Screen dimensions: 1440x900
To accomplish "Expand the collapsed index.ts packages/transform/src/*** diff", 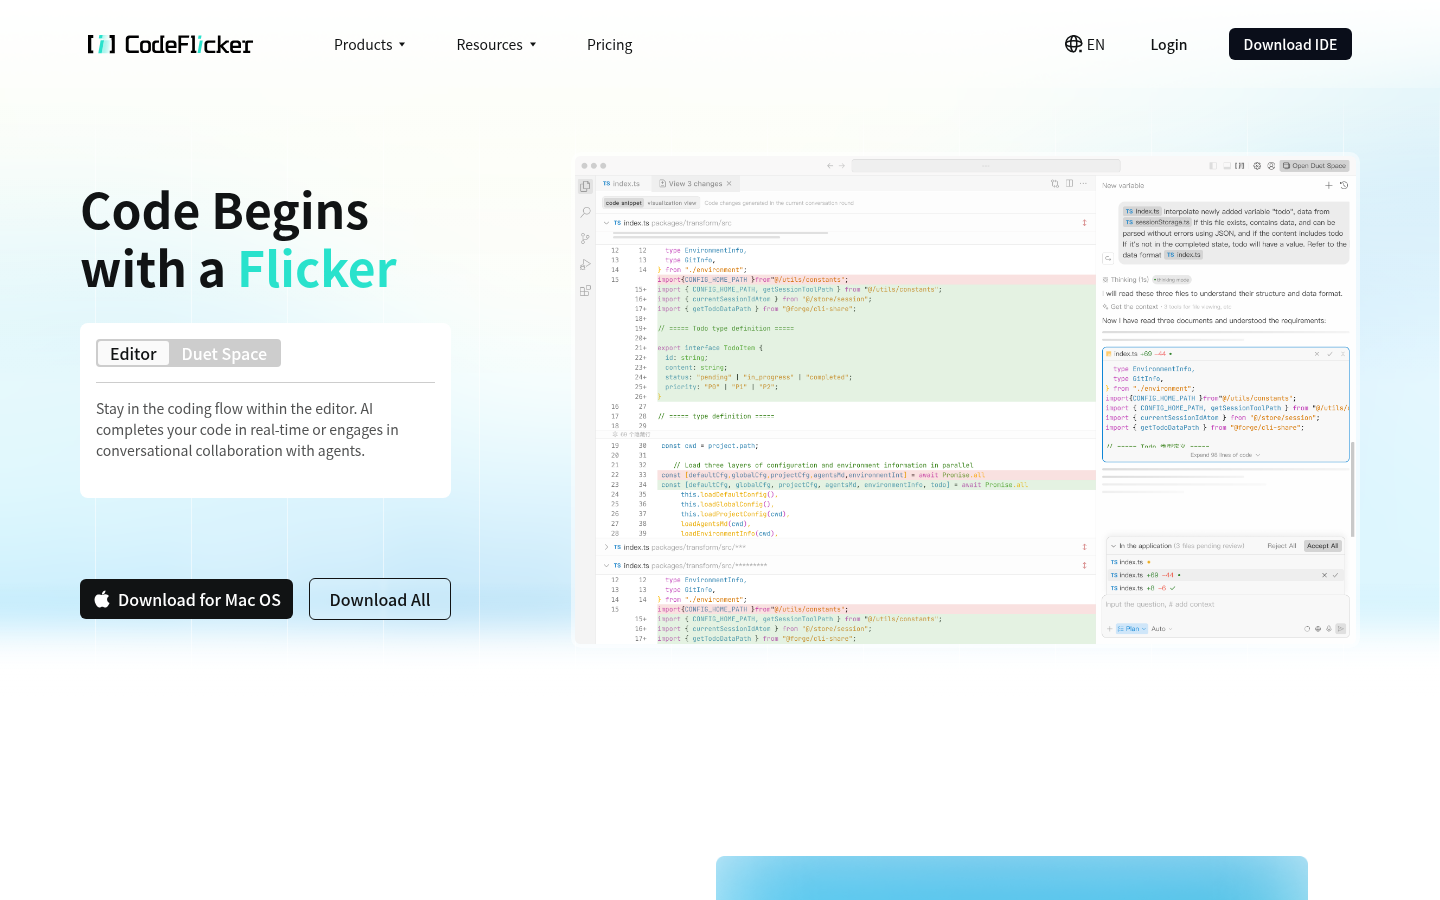I will coord(606,547).
